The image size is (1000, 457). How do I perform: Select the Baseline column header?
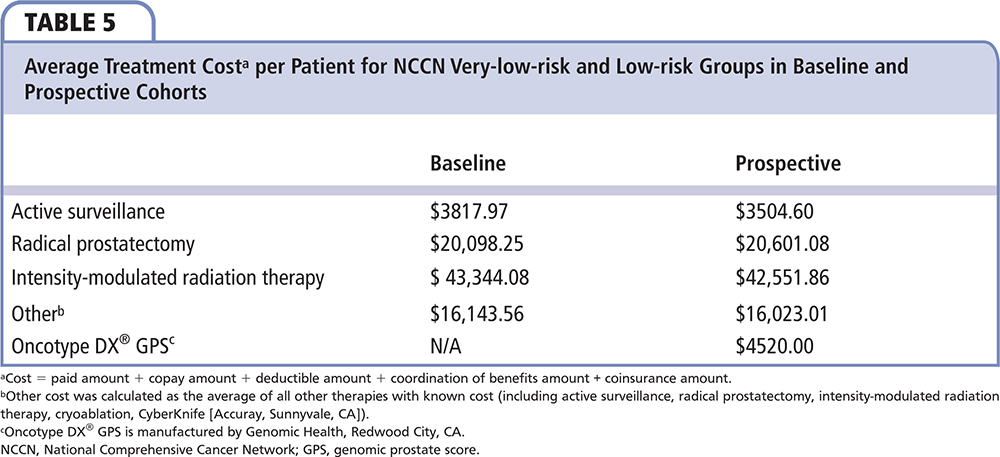coord(465,163)
